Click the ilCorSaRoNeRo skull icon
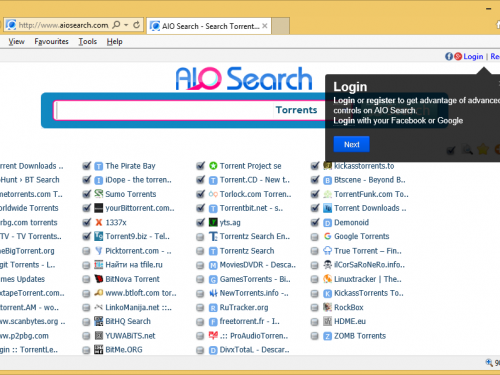 point(328,265)
